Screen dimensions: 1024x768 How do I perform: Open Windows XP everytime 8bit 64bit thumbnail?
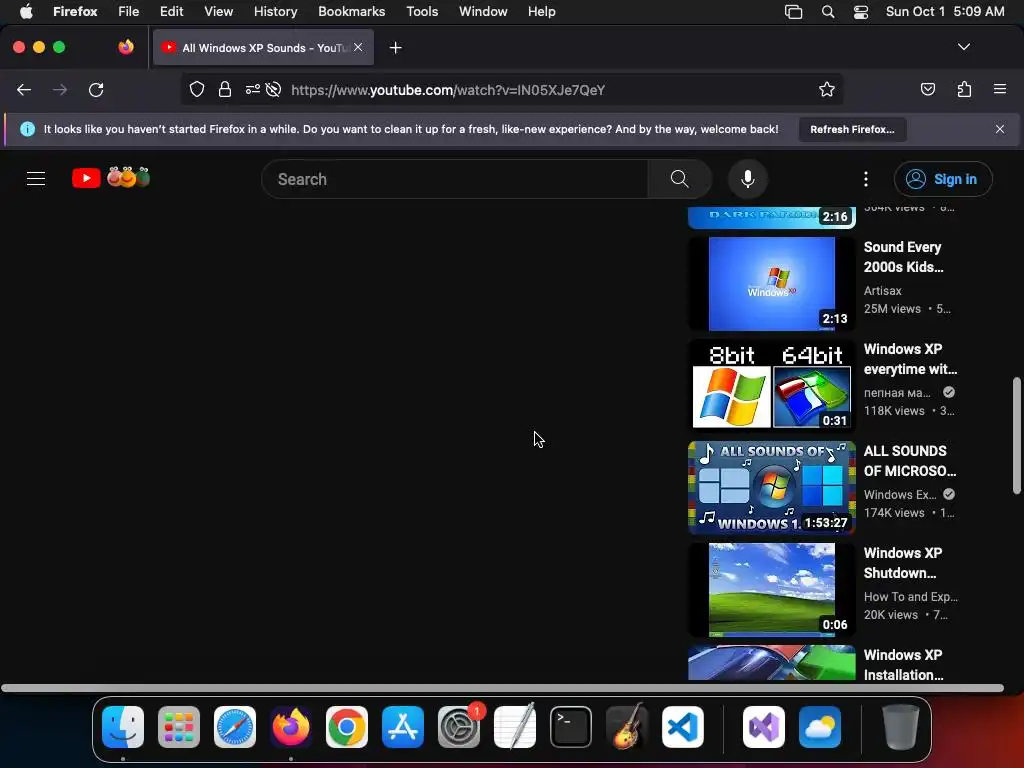771,385
